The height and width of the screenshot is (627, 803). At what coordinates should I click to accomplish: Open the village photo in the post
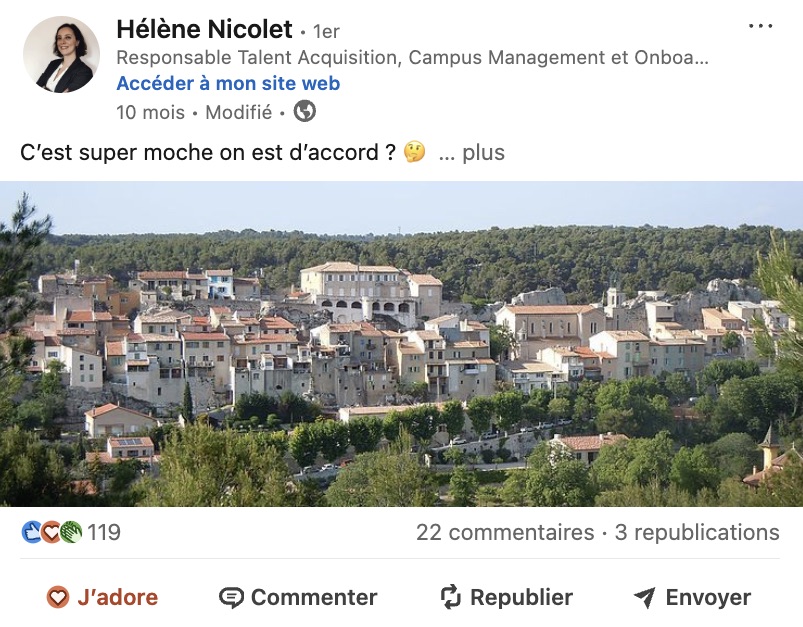coord(402,344)
